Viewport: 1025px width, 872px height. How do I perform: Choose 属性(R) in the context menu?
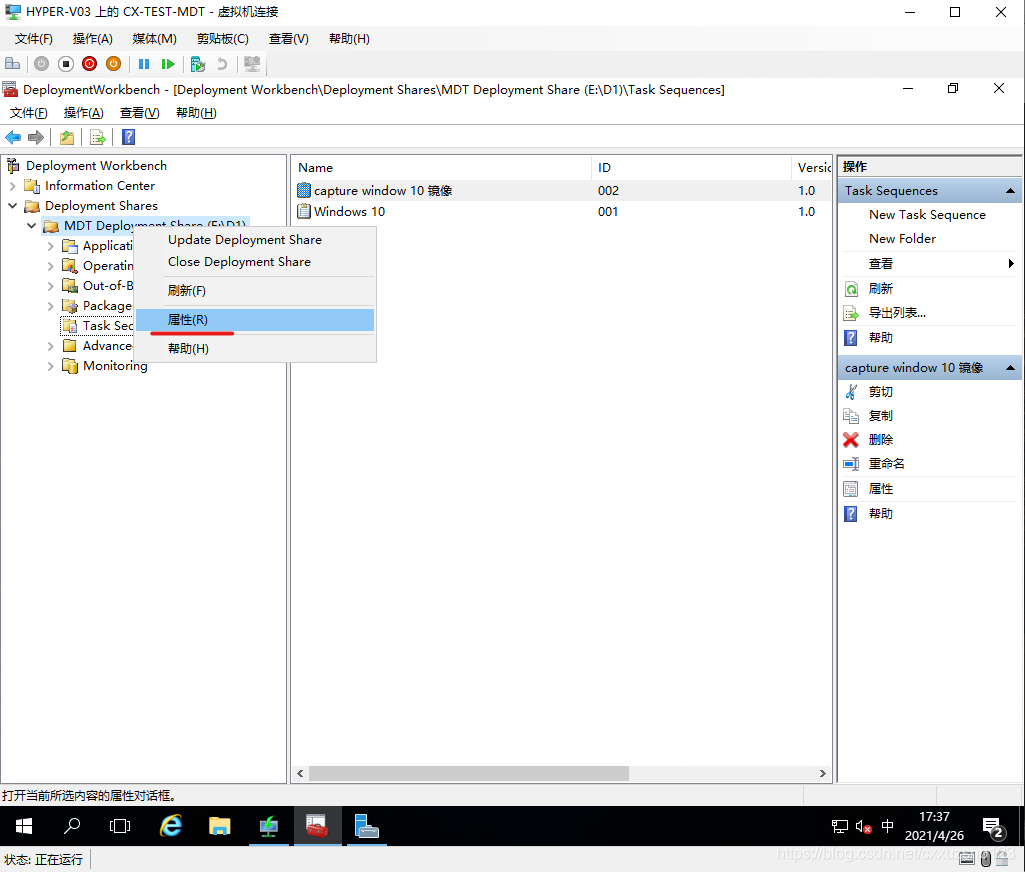[x=256, y=320]
